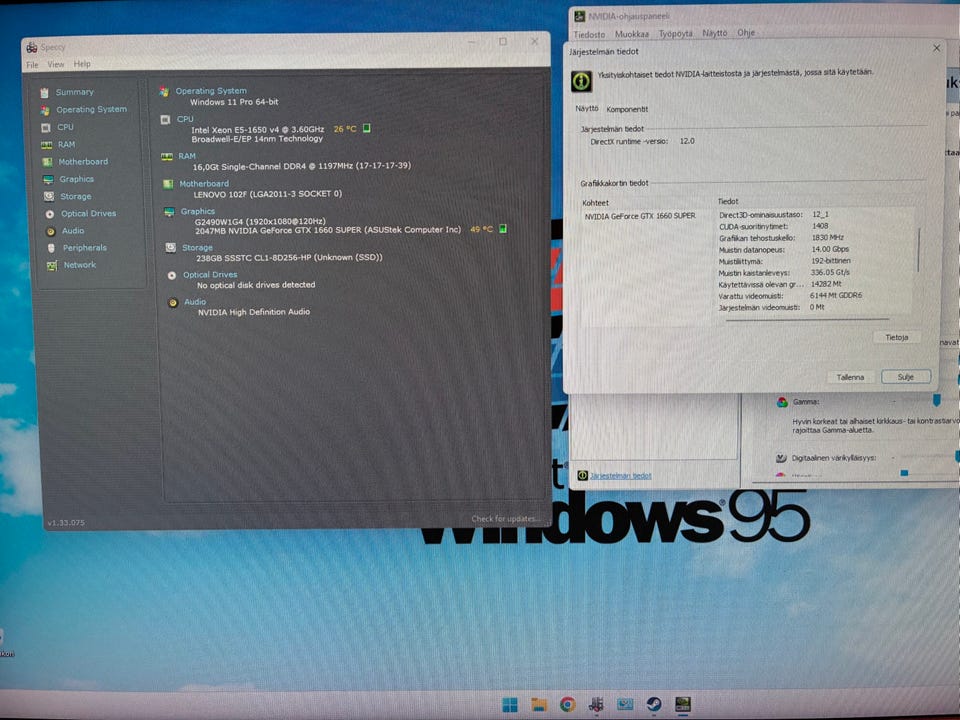Screen dimensions: 960x720
Task: Open the Näyttö menu in NVIDIA menu bar
Action: pos(714,33)
